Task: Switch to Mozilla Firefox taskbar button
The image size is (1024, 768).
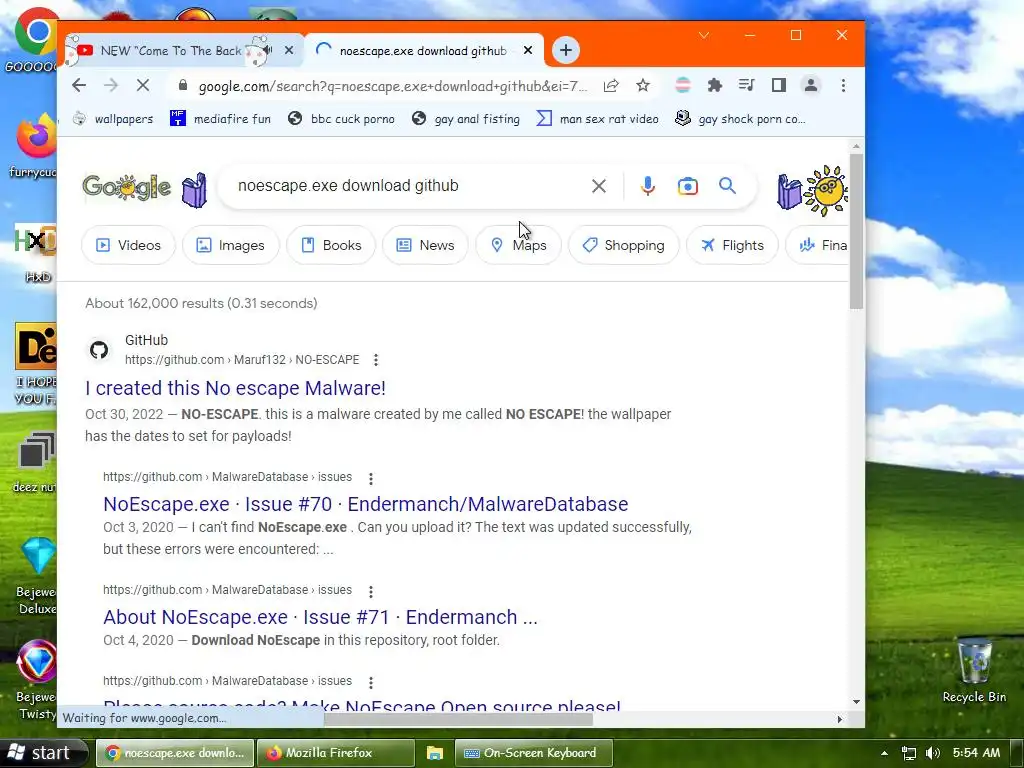Action: [336, 753]
